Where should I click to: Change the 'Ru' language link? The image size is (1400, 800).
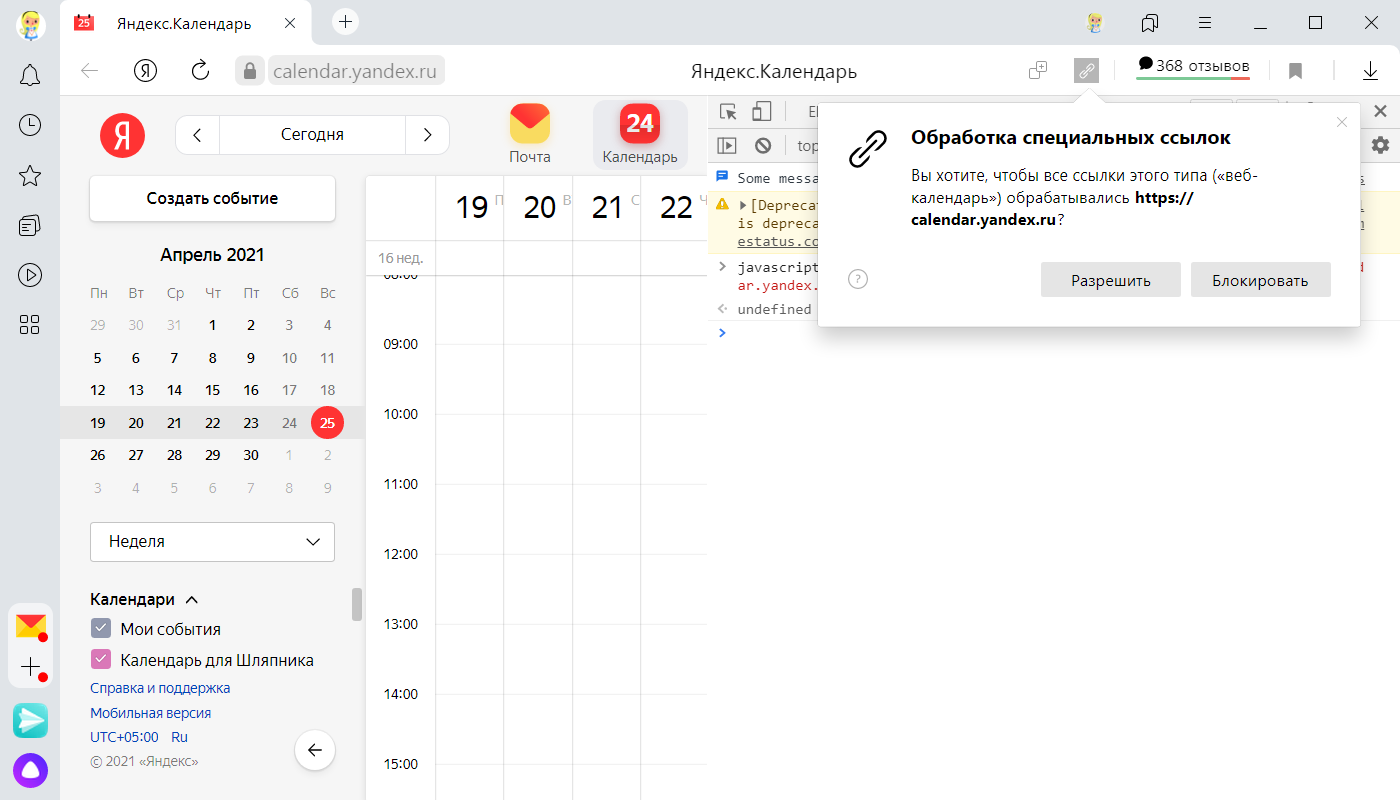pyautogui.click(x=179, y=737)
